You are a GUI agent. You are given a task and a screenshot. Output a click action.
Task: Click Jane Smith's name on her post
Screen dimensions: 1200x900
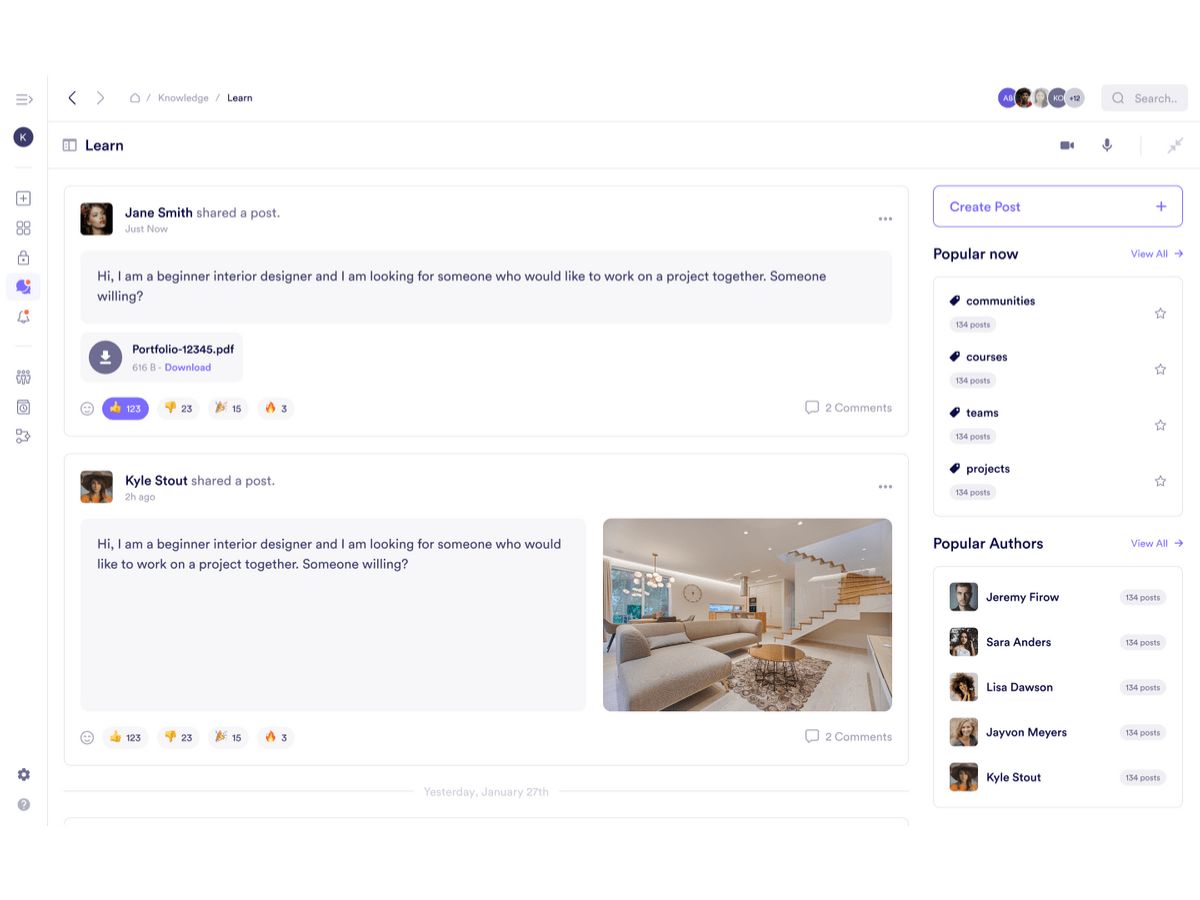[x=158, y=212]
